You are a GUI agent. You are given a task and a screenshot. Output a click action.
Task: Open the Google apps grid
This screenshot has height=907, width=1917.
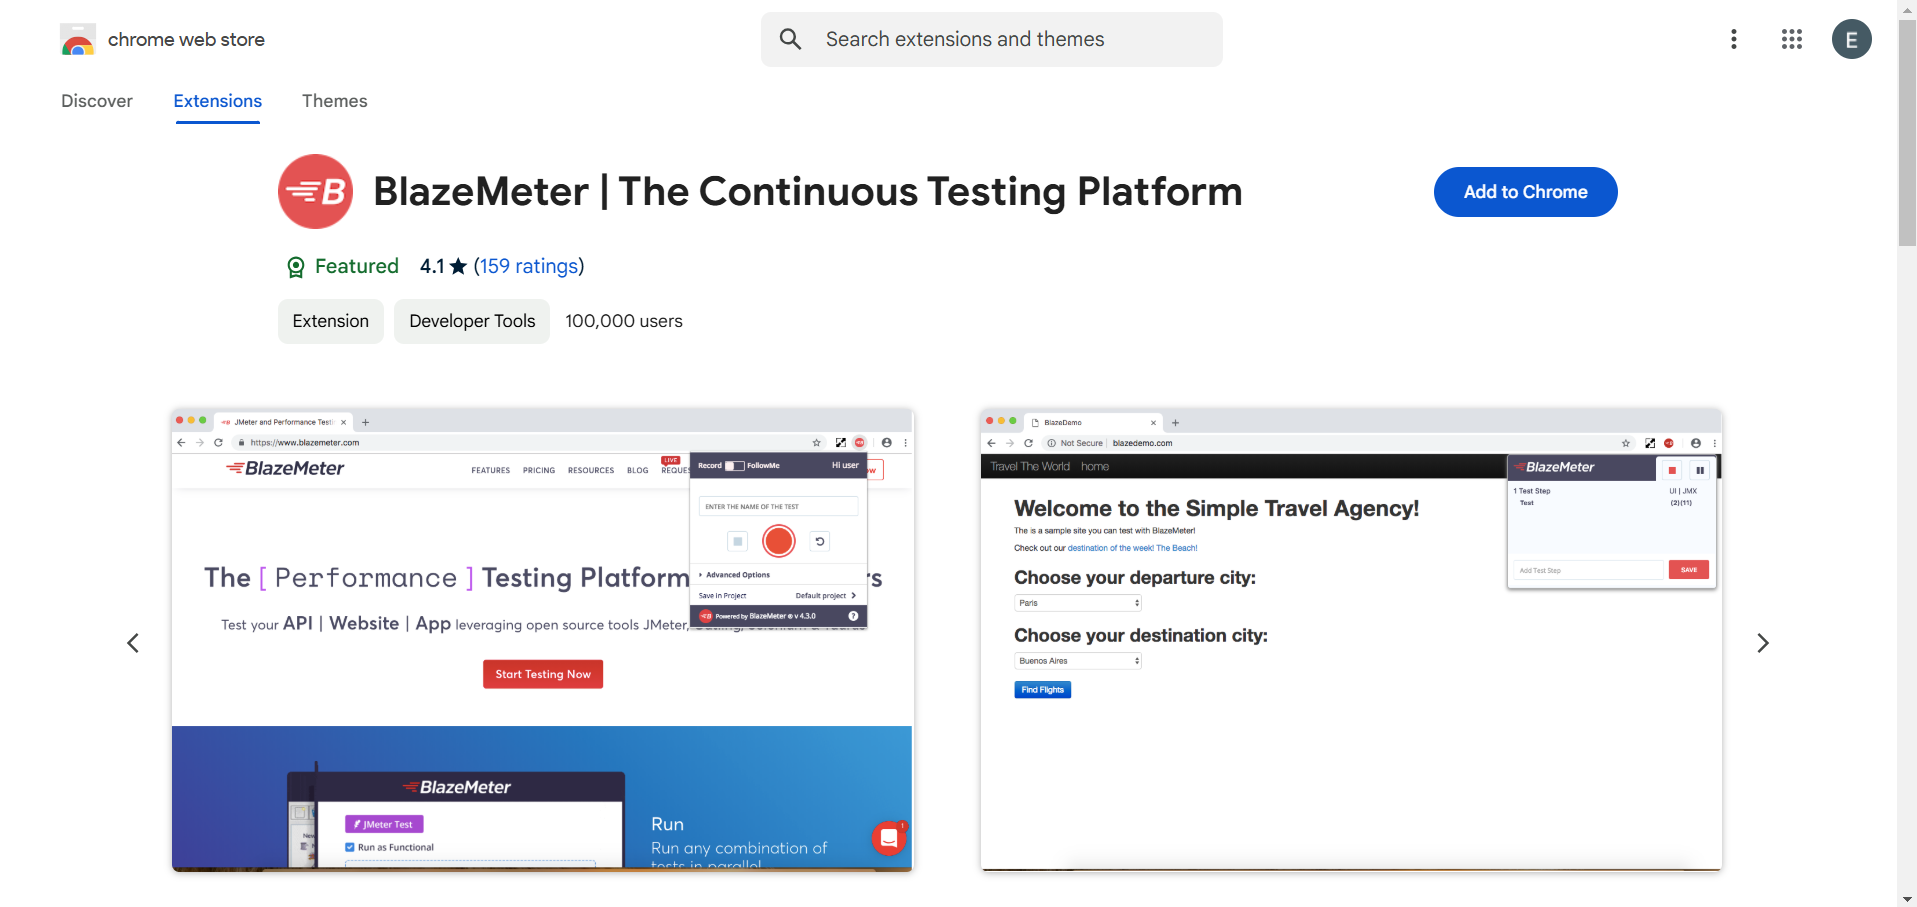[1791, 39]
